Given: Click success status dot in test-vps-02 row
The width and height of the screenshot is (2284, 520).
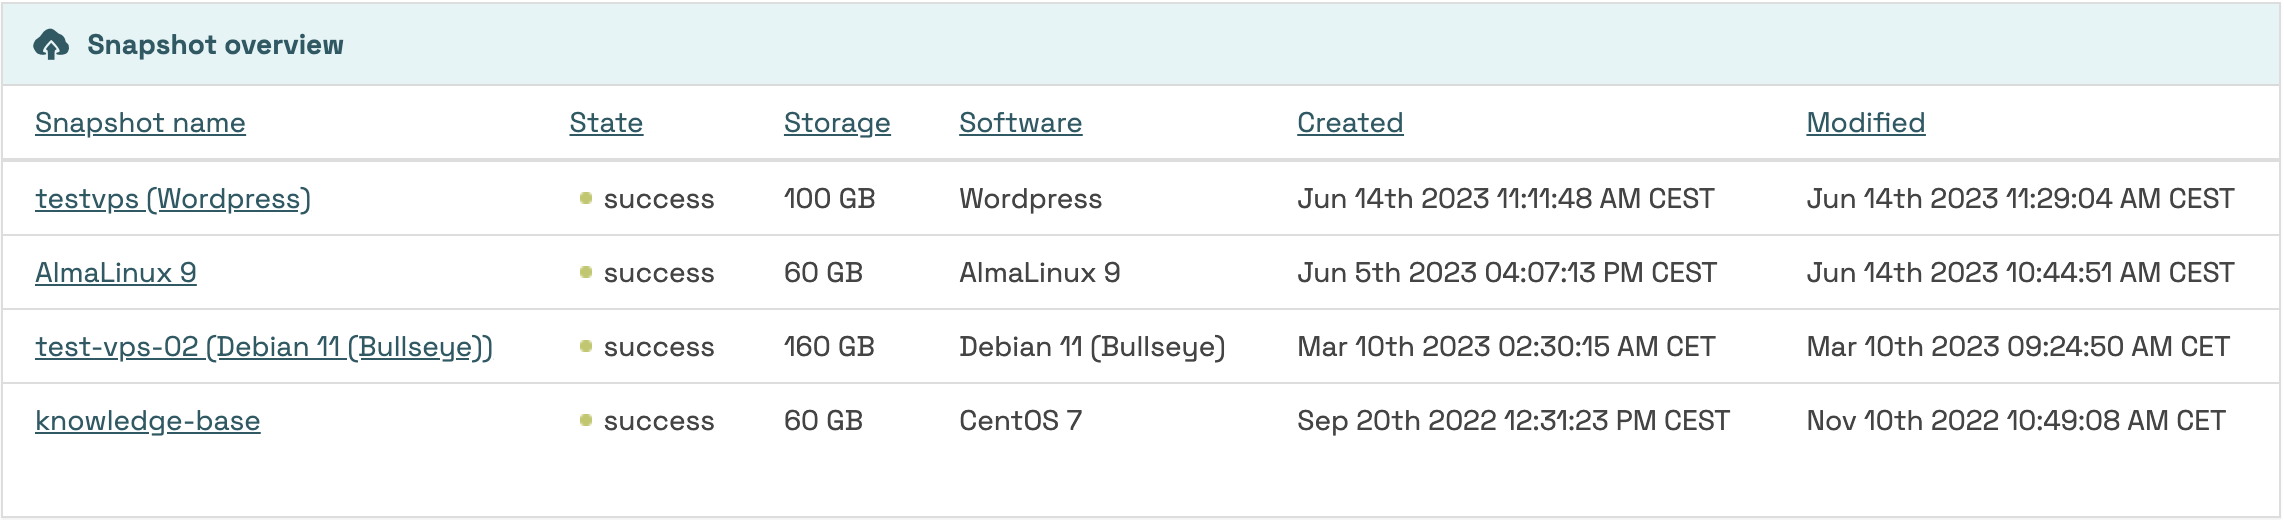Looking at the screenshot, I should (586, 346).
